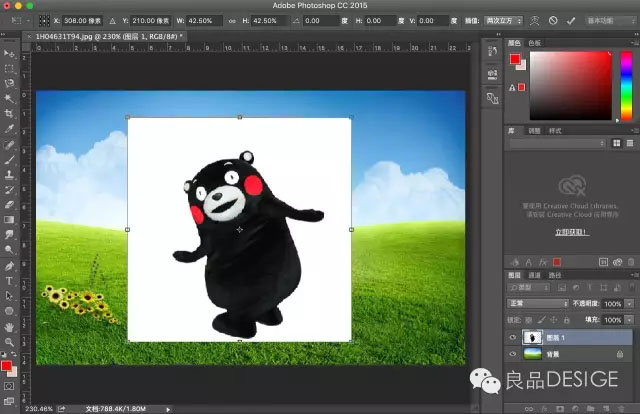This screenshot has height=414, width=640.
Task: Select the Move tool
Action: 9,53
